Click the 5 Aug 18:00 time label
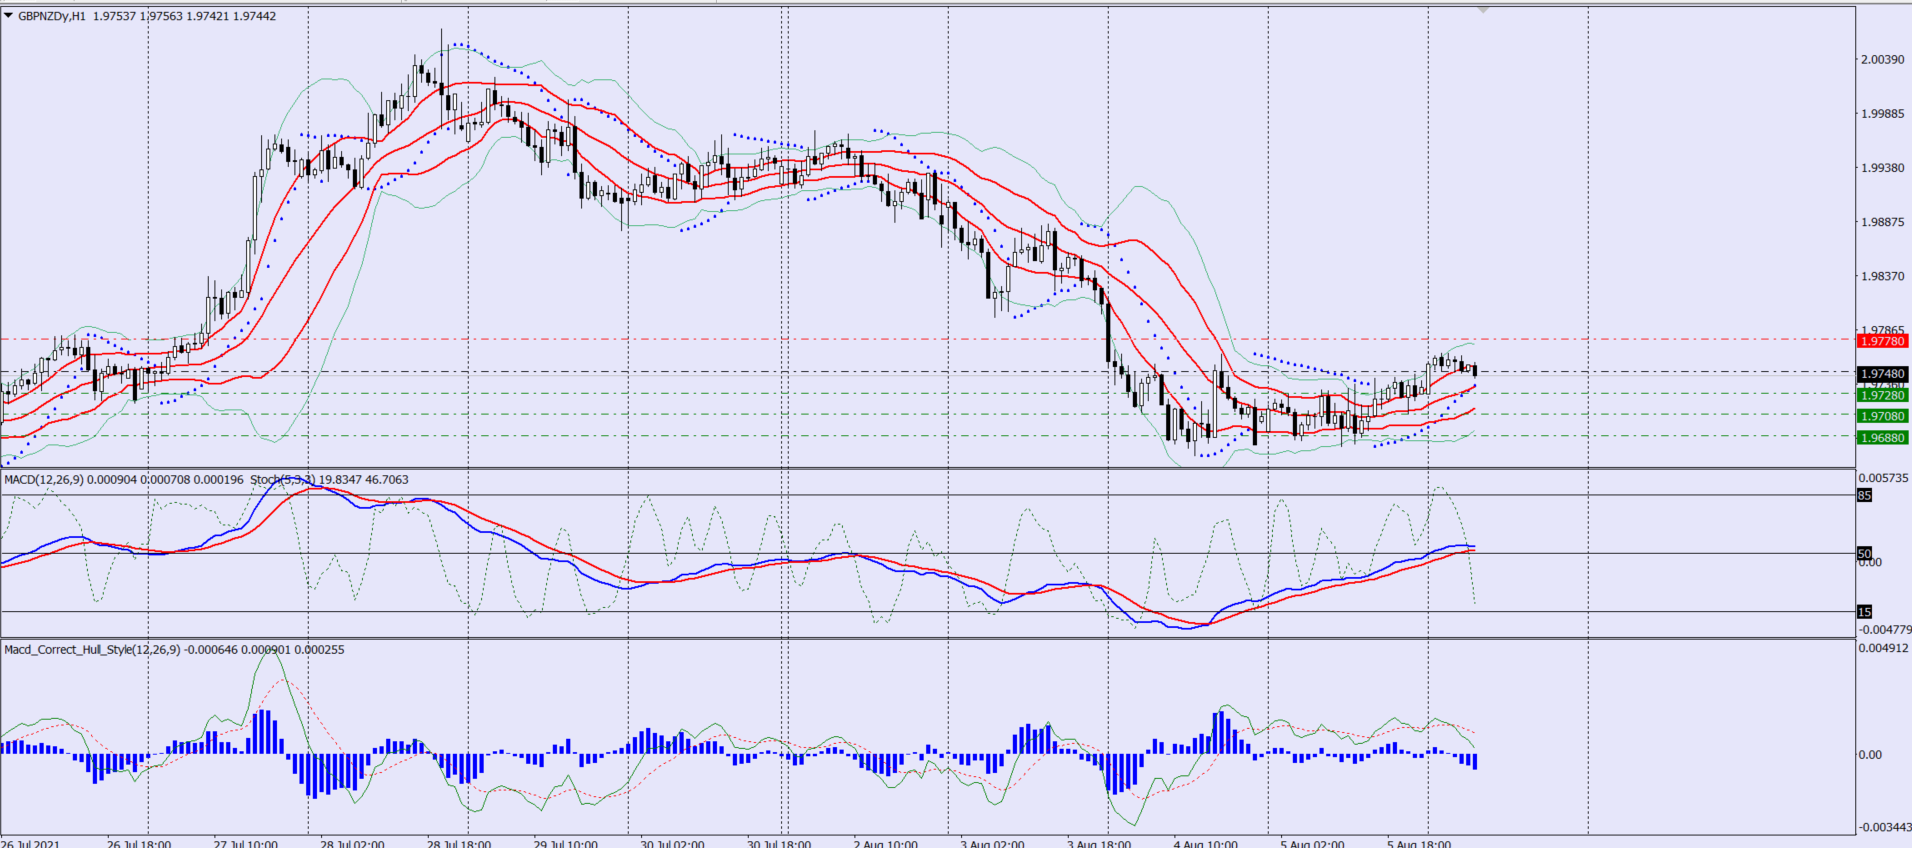This screenshot has height=848, width=1912. pos(1419,843)
